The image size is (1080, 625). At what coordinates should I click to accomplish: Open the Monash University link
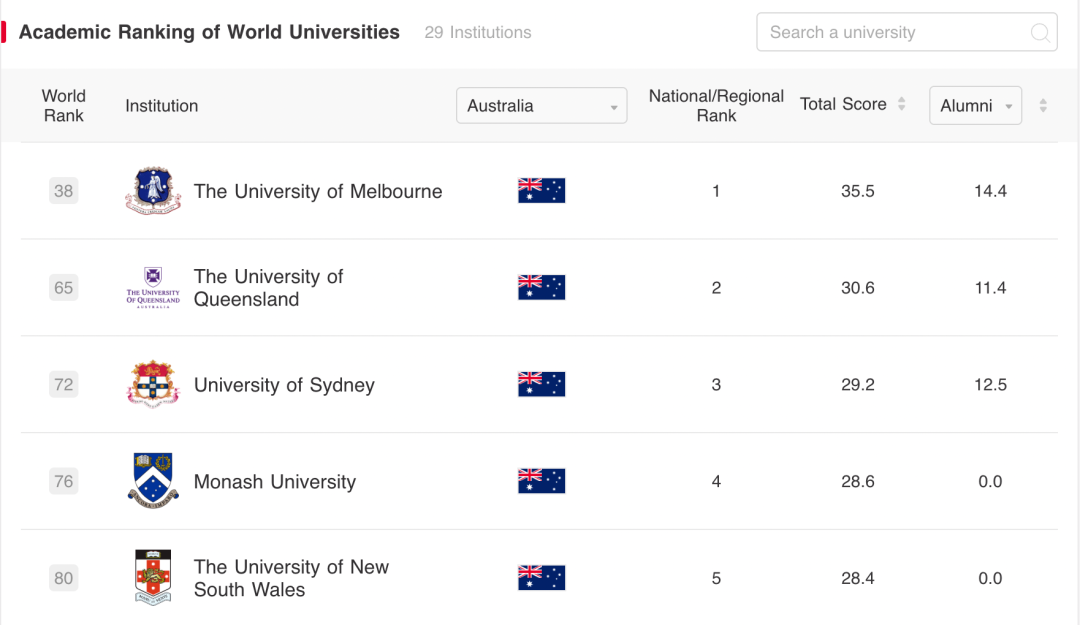pos(275,482)
